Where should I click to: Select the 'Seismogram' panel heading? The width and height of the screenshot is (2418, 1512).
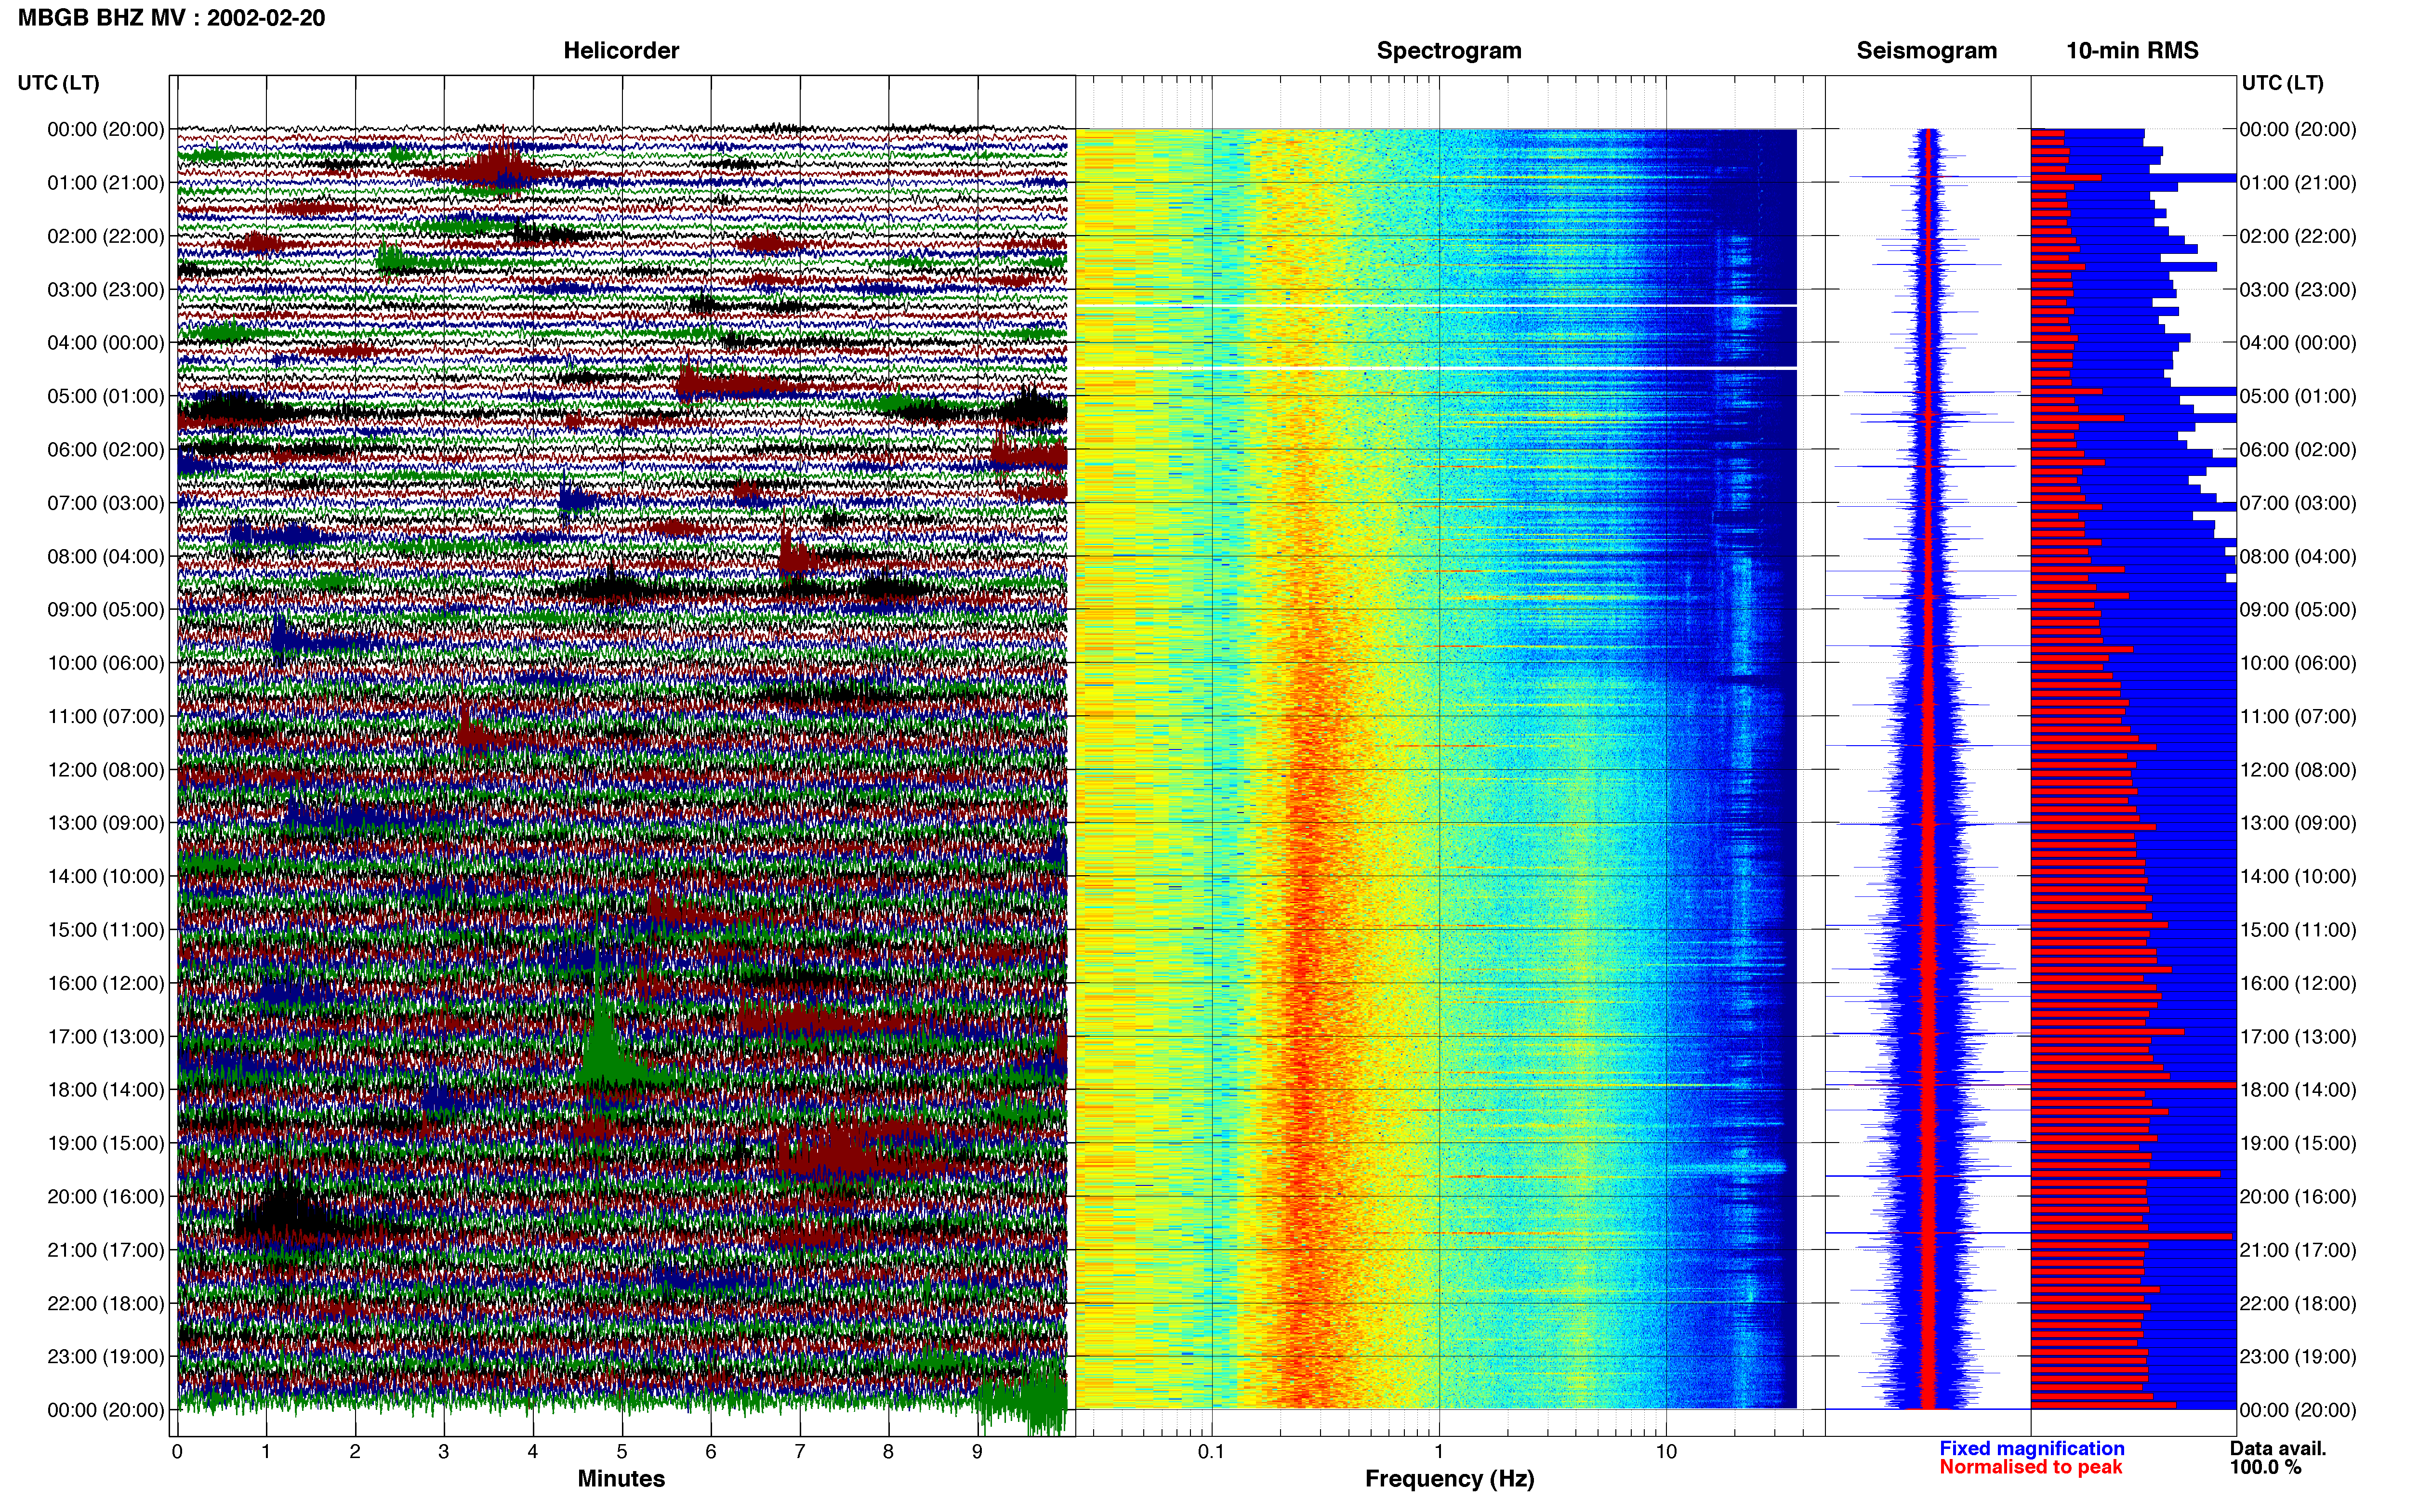tap(1926, 51)
